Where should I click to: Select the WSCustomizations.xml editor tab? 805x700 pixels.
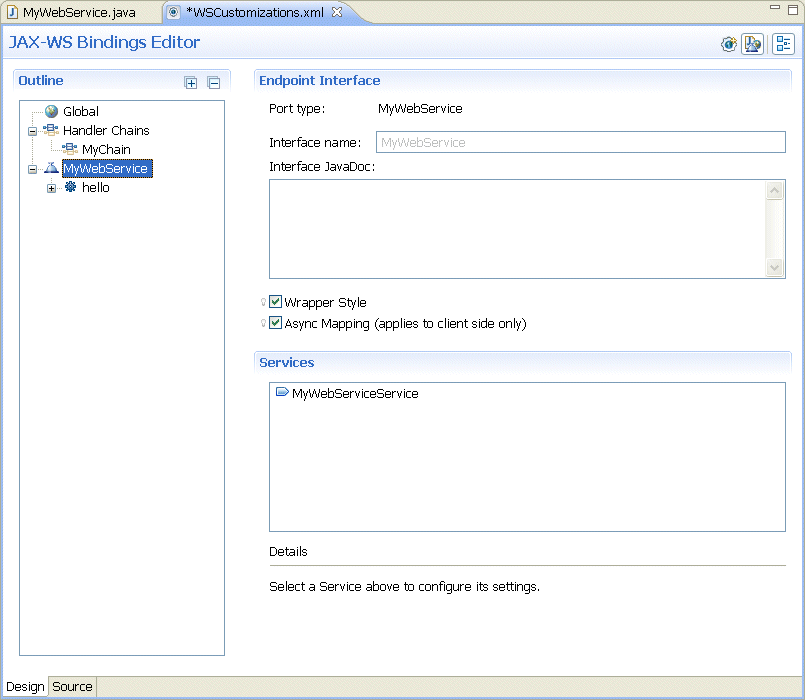point(255,12)
